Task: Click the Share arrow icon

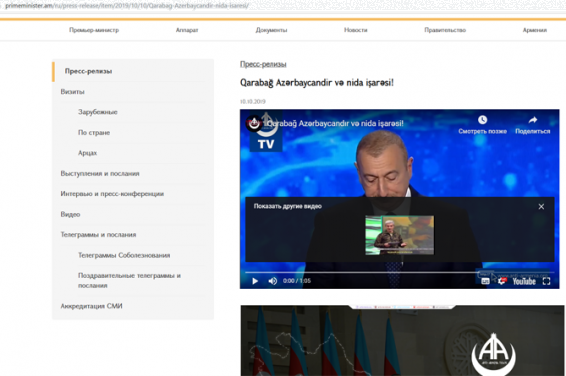Action: click(x=533, y=120)
